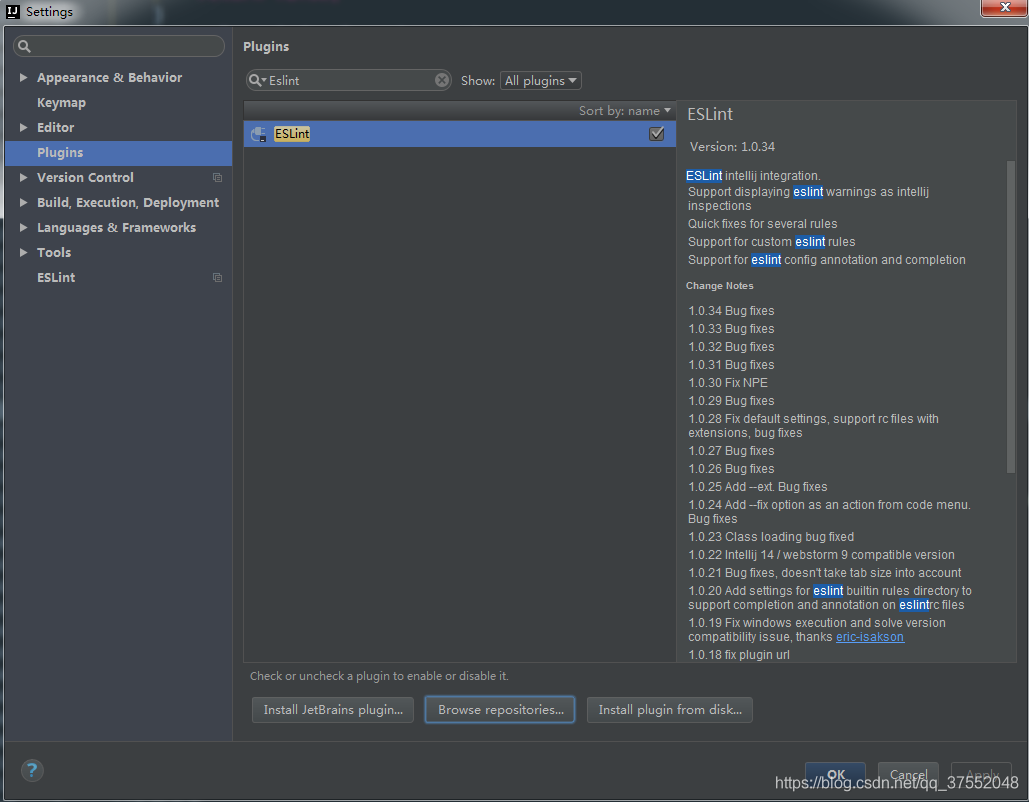
Task: Clear the Eslint search filter with the X icon
Action: click(442, 80)
